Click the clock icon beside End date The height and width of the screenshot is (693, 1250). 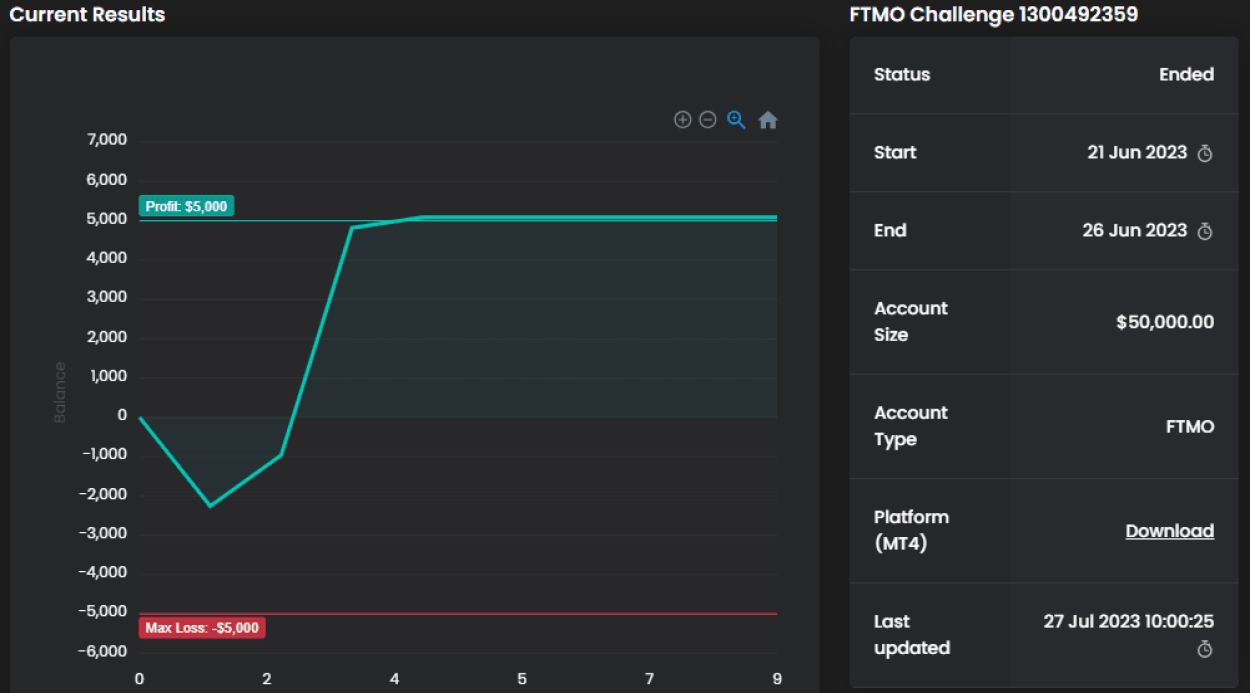(x=1205, y=231)
